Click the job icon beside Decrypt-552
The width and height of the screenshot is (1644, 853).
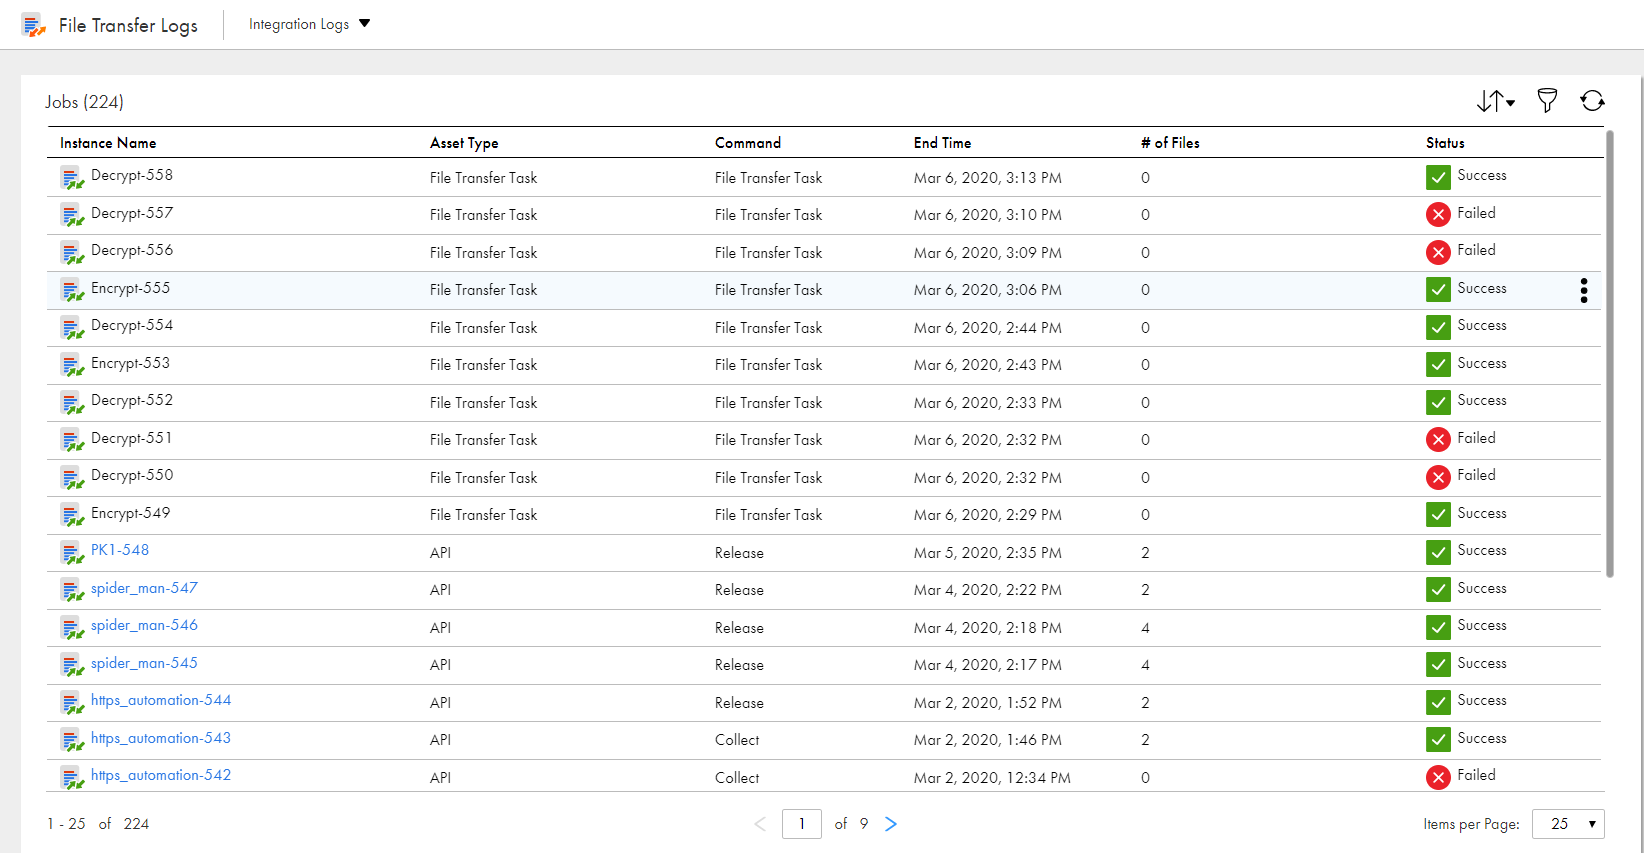72,404
